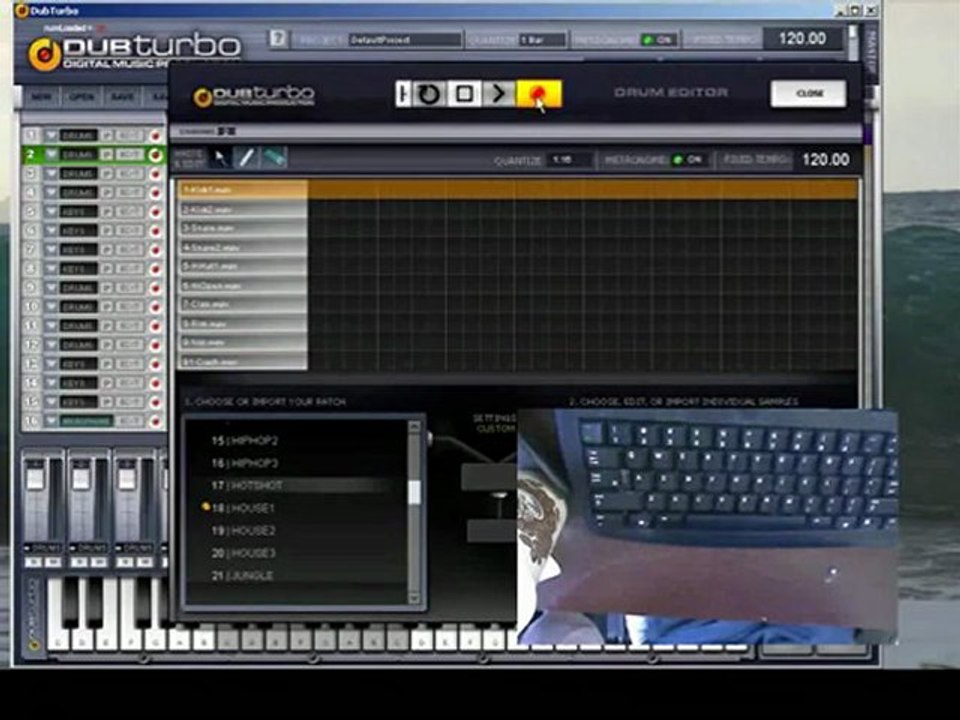Click the play icon on track 9
960x720 pixels.
coord(107,288)
